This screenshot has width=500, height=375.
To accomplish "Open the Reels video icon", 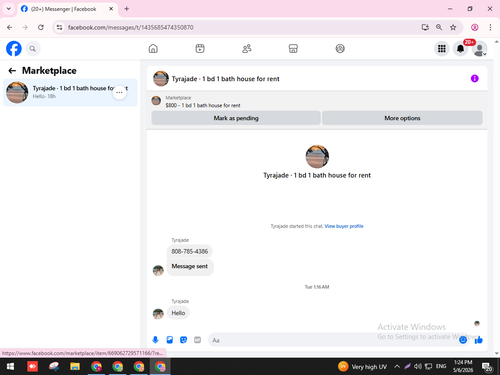I will 200,49.
